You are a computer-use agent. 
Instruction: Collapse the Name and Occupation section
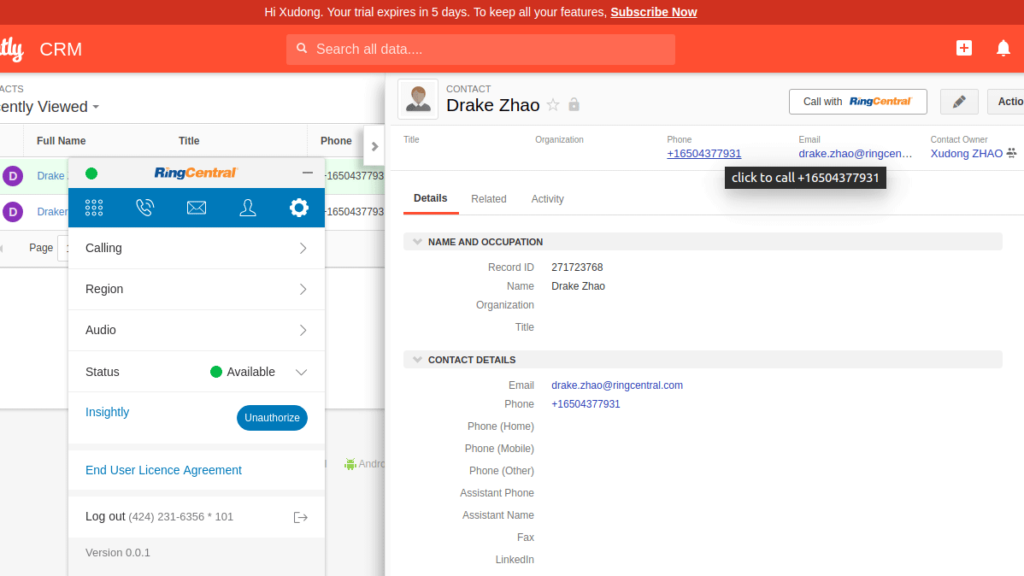417,242
